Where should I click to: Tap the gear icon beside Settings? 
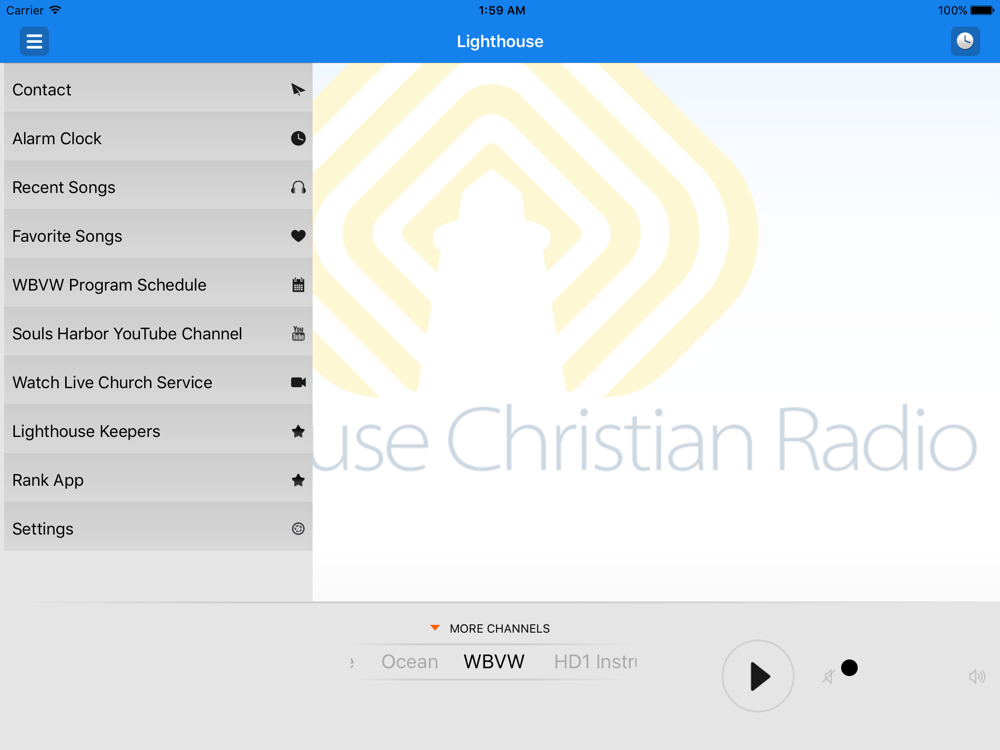298,529
